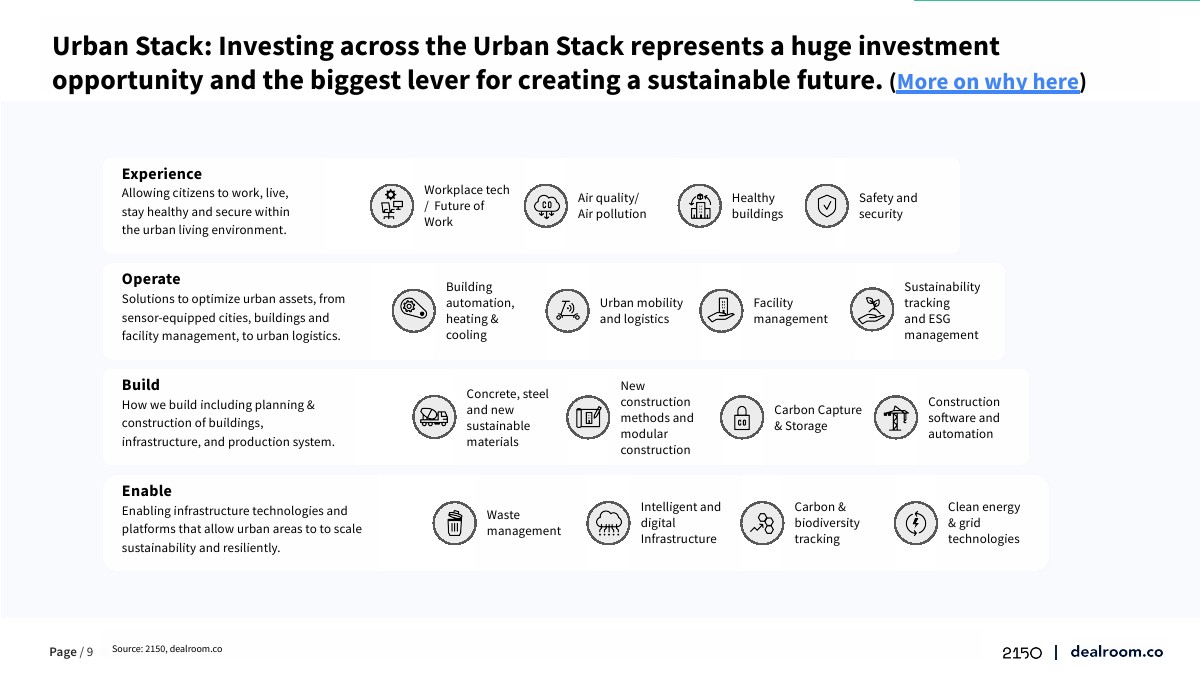Click the Carbon & biodiversity tracking icon
Viewport: 1200px width, 675px height.
[763, 523]
